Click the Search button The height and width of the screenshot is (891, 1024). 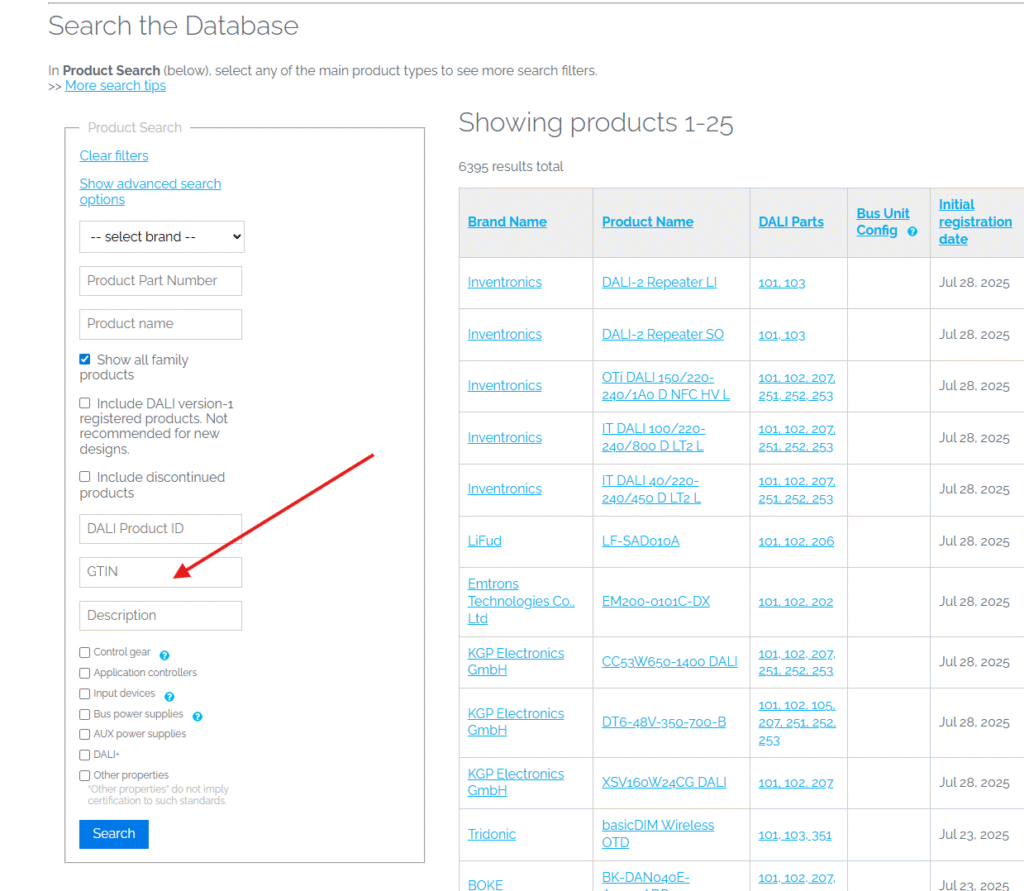[114, 834]
